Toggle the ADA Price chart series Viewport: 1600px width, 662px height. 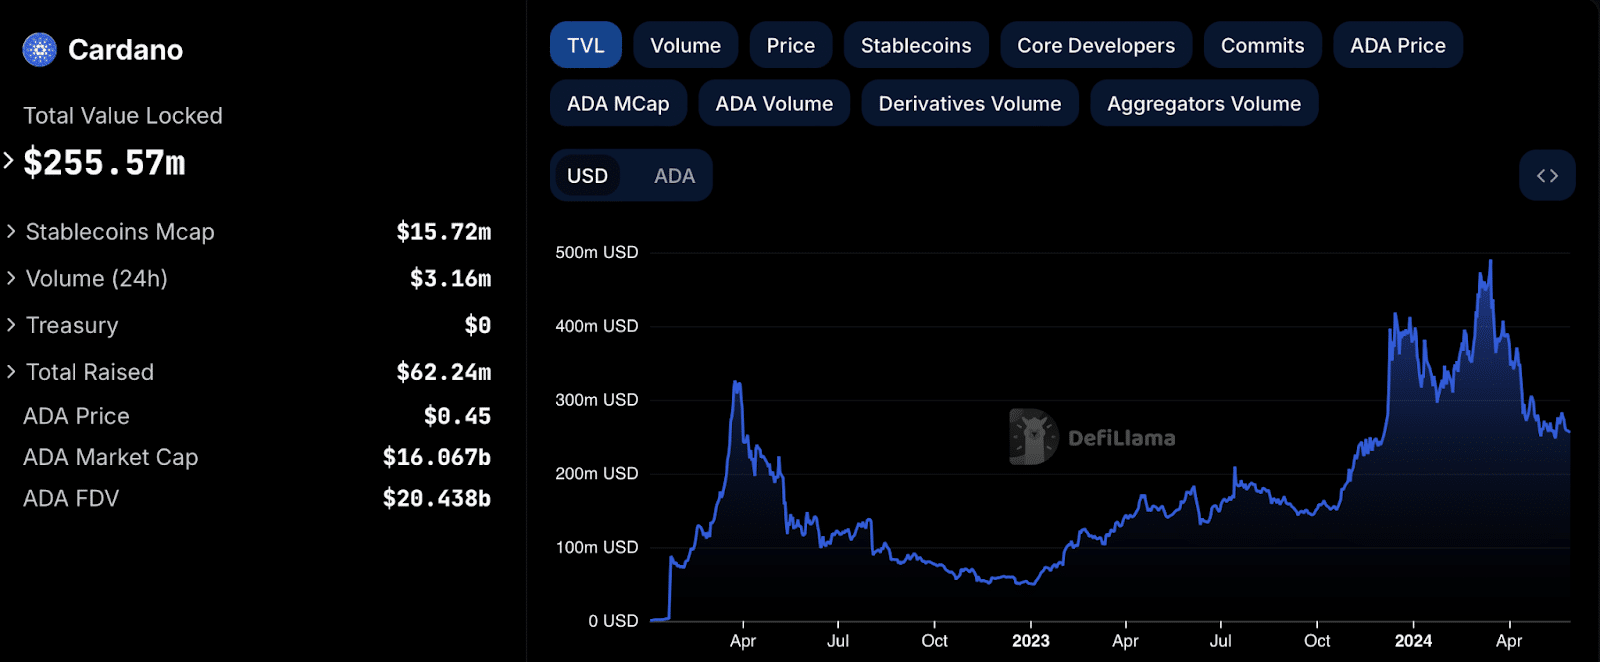click(1398, 45)
